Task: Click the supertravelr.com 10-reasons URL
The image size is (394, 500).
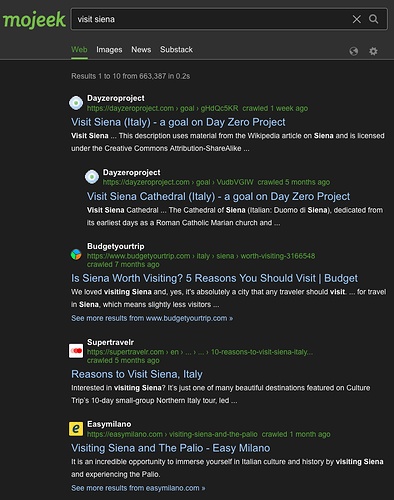Action: (200, 352)
